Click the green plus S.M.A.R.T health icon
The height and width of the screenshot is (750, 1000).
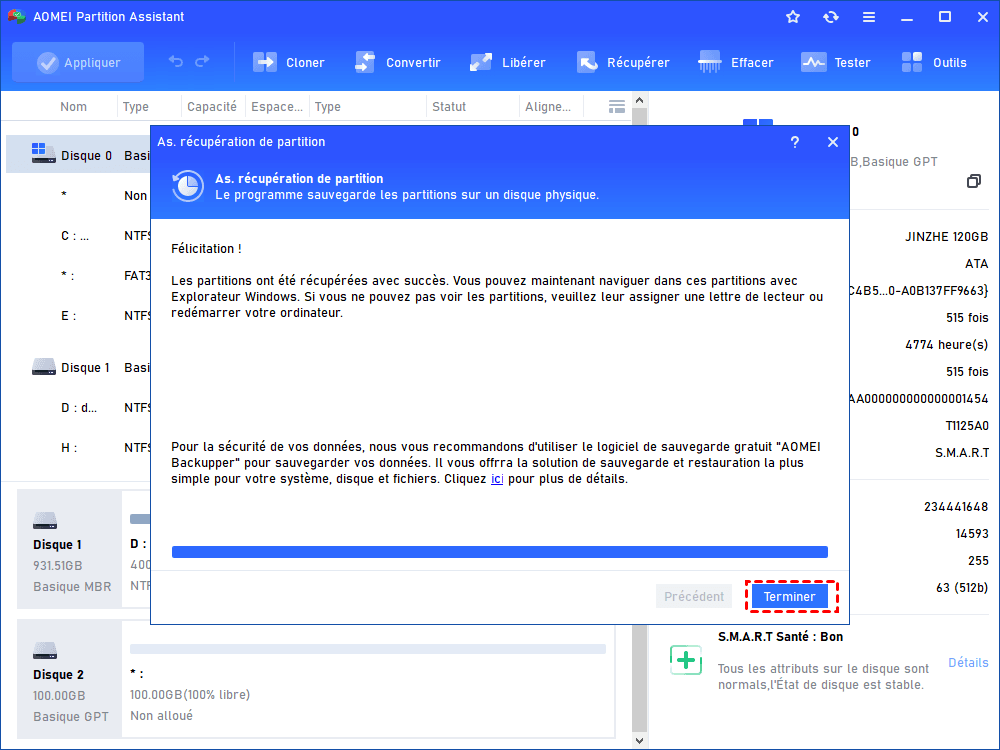point(686,660)
